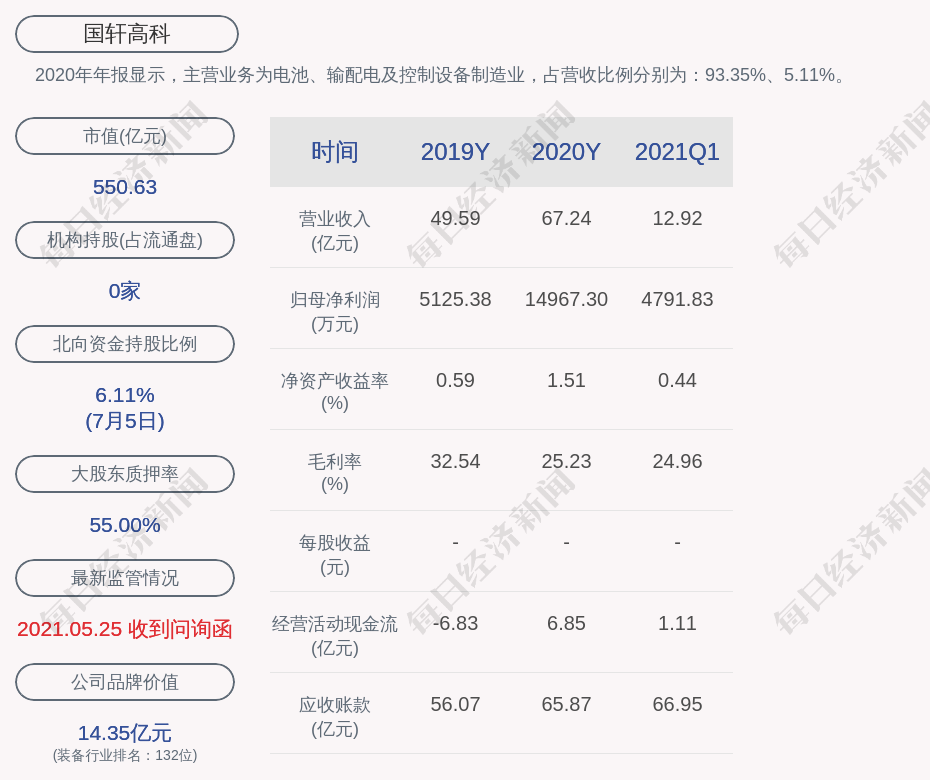The image size is (930, 780).
Task: Click the 每股收益 (元) row label
Action: click(x=335, y=555)
